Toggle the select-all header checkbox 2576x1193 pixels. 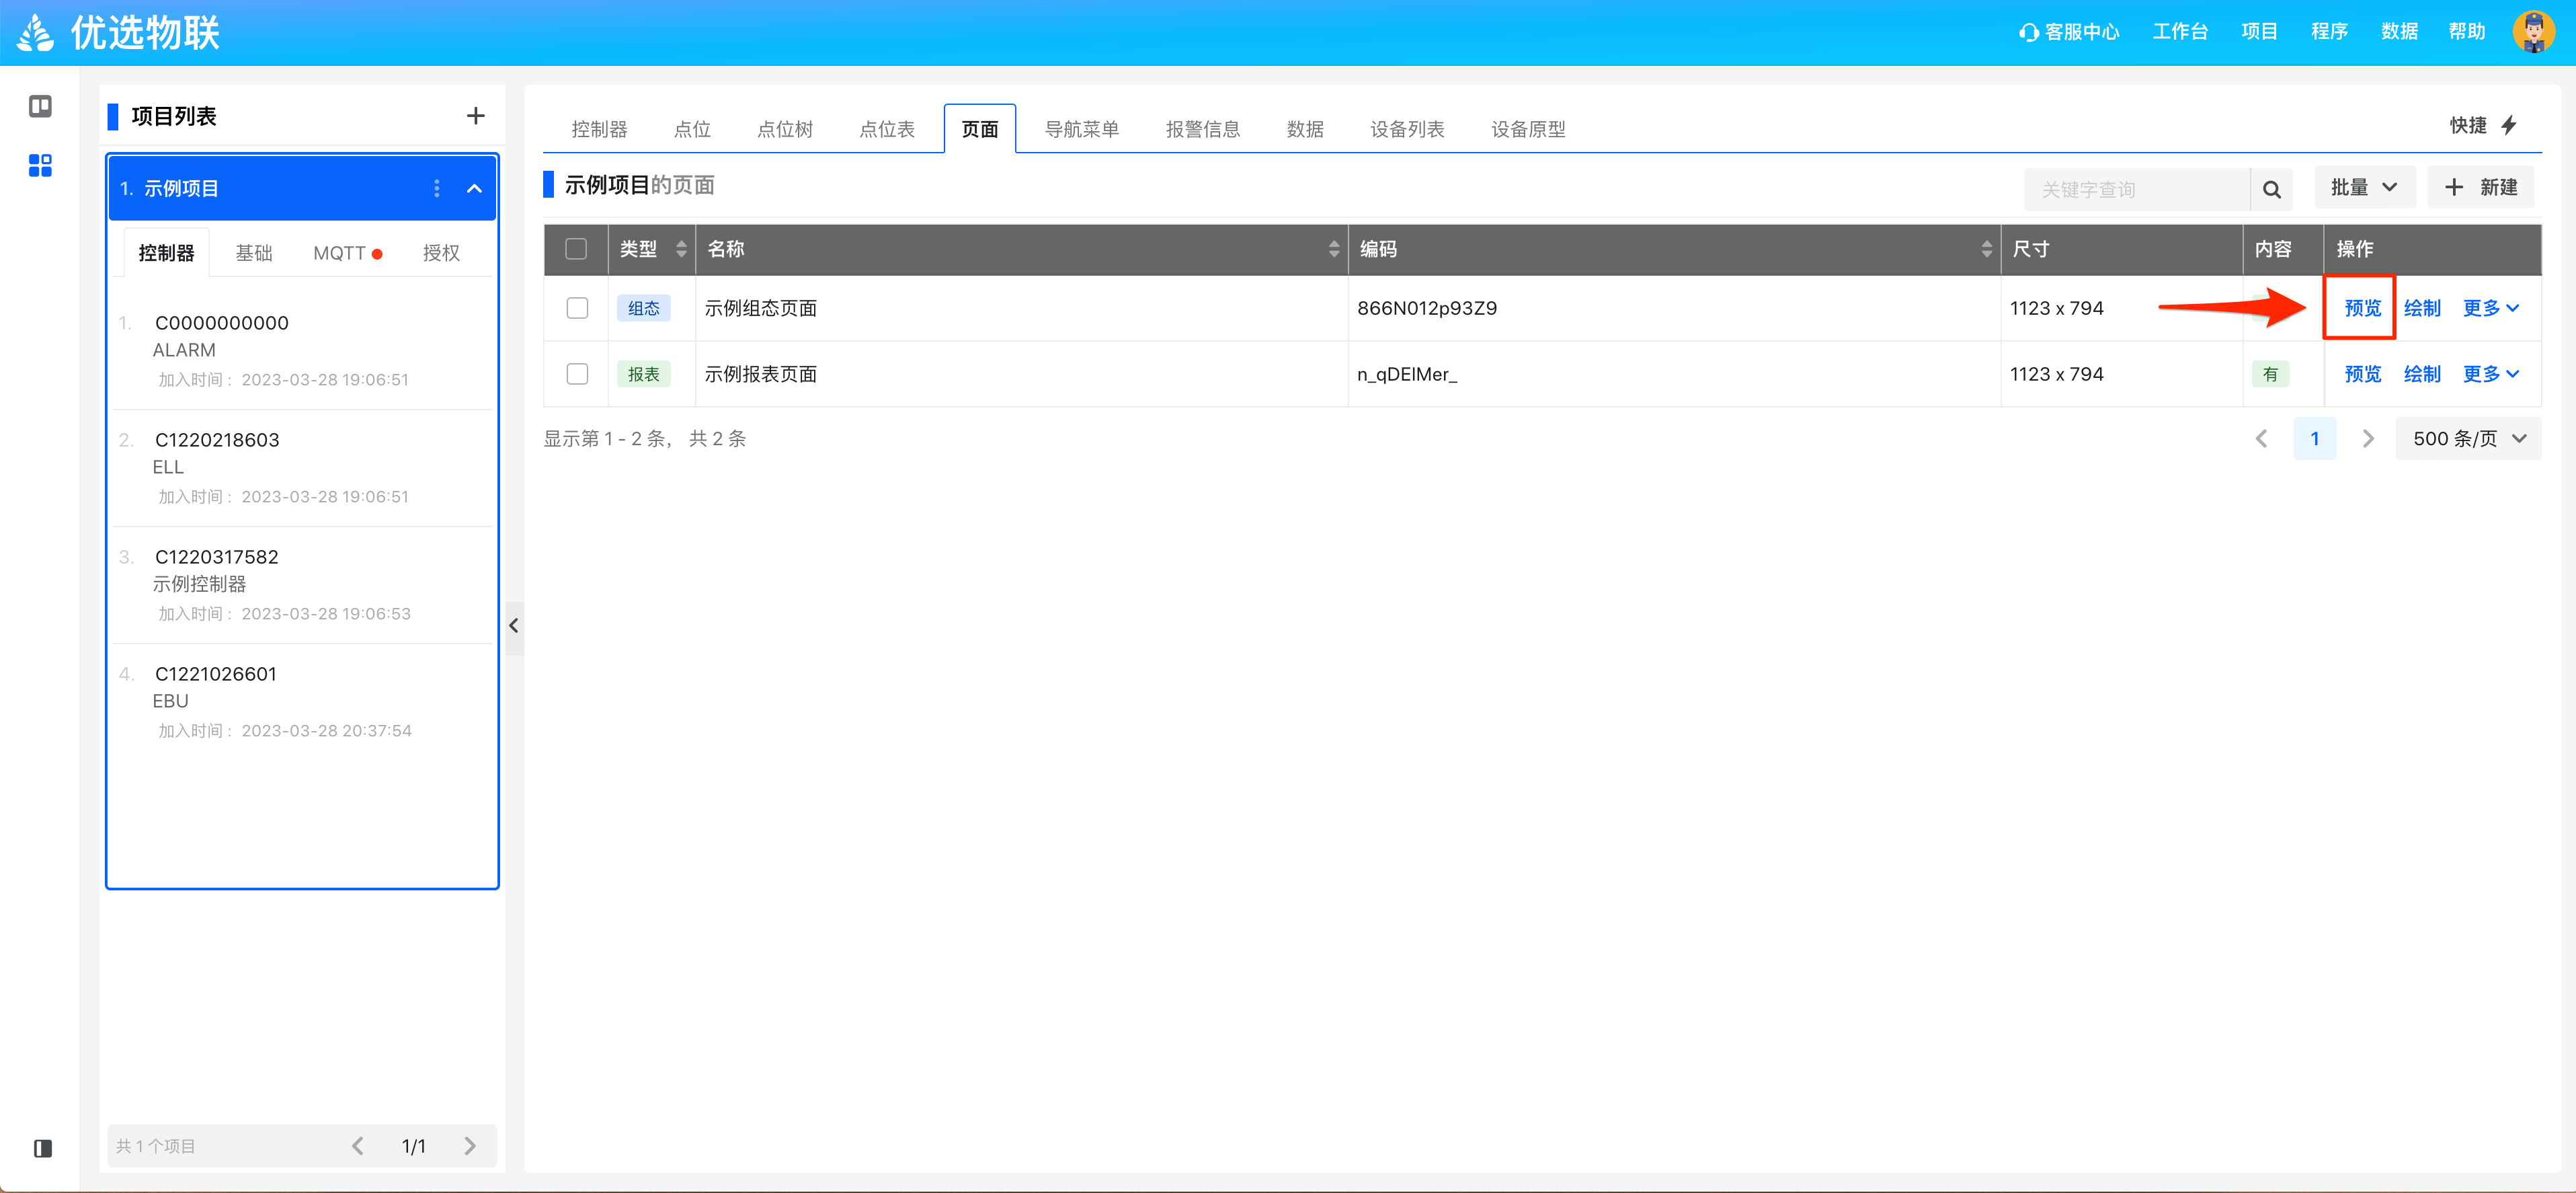pyautogui.click(x=576, y=249)
